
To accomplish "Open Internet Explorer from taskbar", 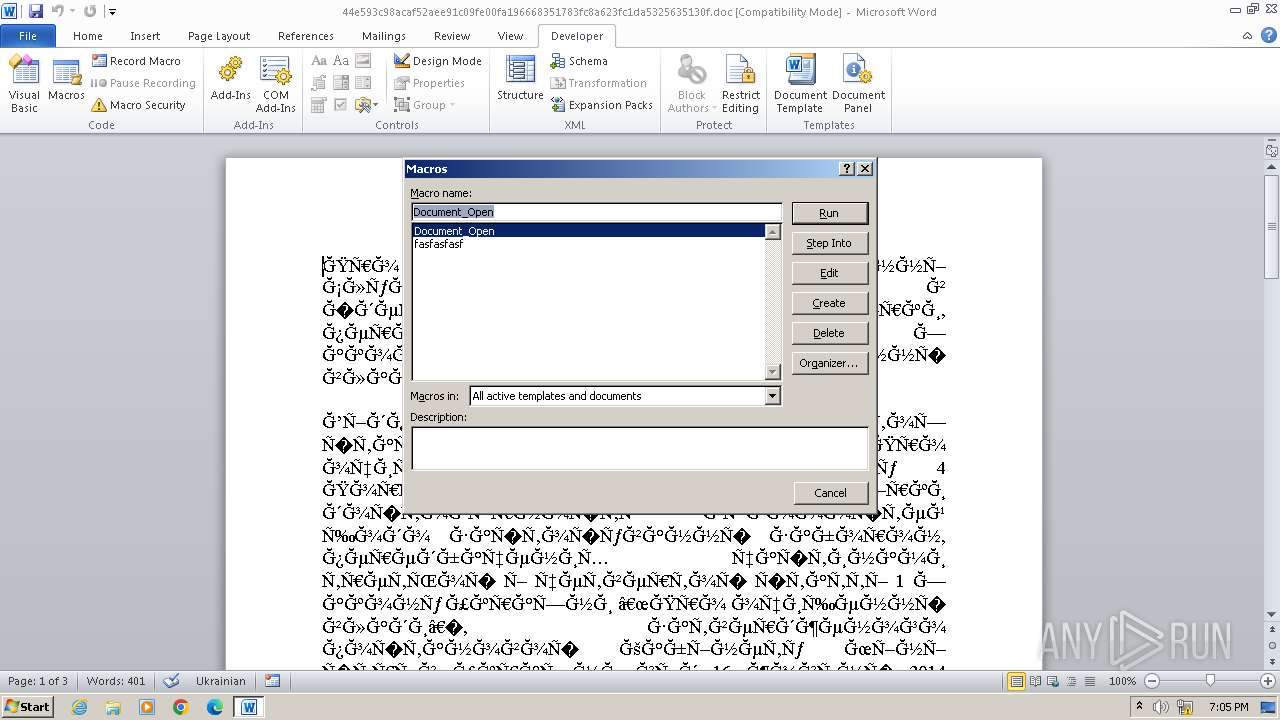I will click(x=80, y=707).
